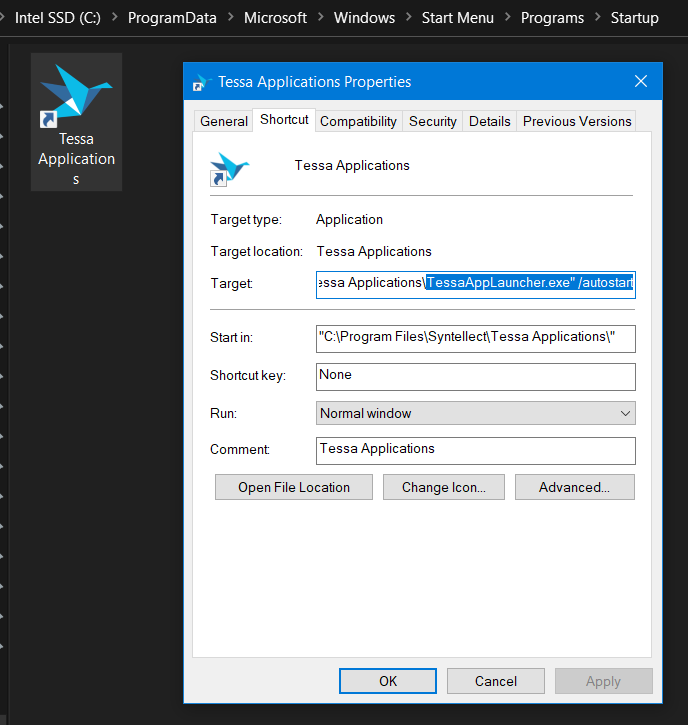688x725 pixels.
Task: Click Startup in the address breadcrumb
Action: coord(634,18)
